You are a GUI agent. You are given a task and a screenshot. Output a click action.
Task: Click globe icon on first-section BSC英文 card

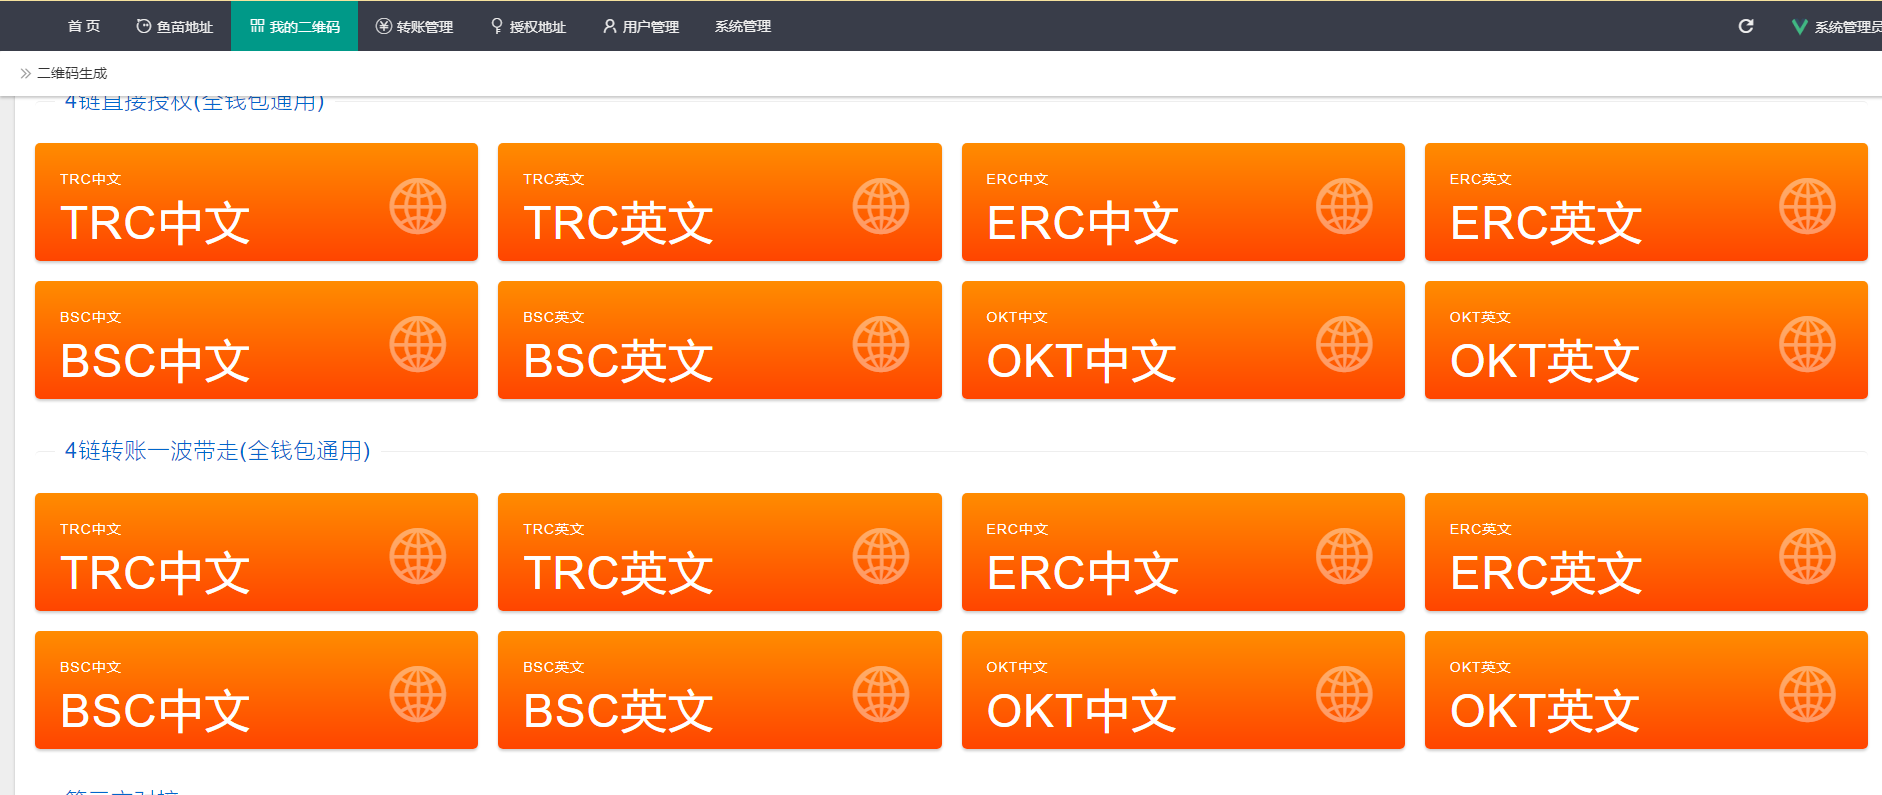880,344
